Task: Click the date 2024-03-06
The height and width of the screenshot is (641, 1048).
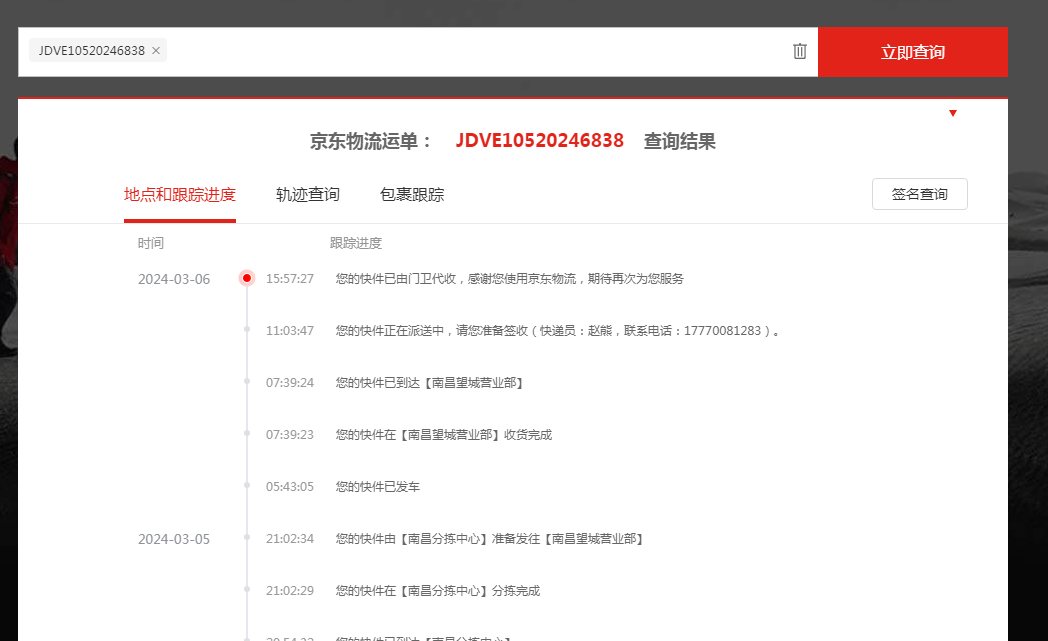Action: tap(174, 279)
